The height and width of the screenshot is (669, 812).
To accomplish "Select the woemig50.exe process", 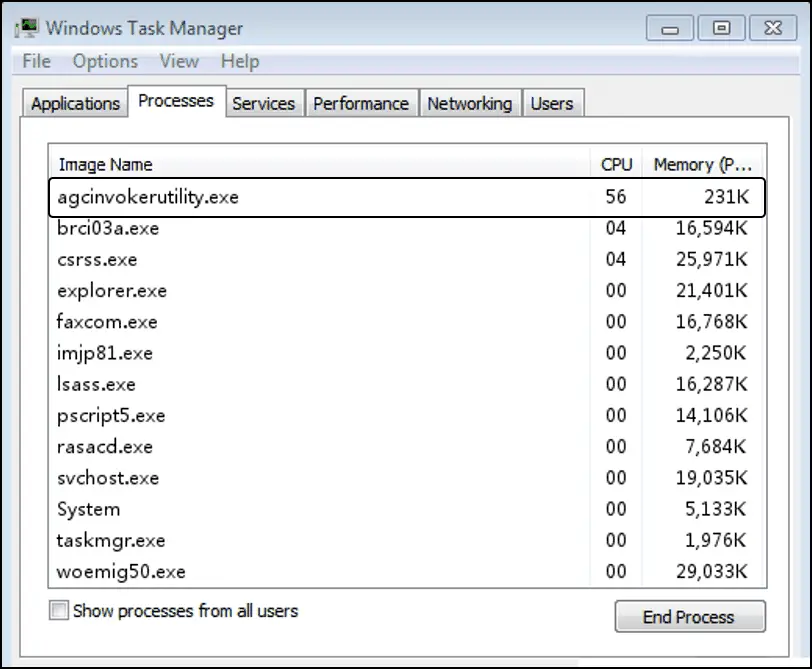I will tap(407, 571).
